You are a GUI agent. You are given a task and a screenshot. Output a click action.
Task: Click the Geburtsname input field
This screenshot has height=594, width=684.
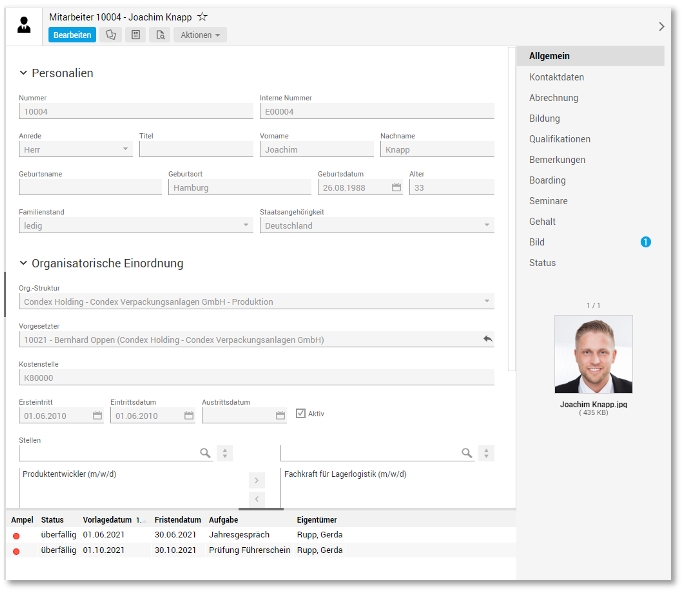90,188
